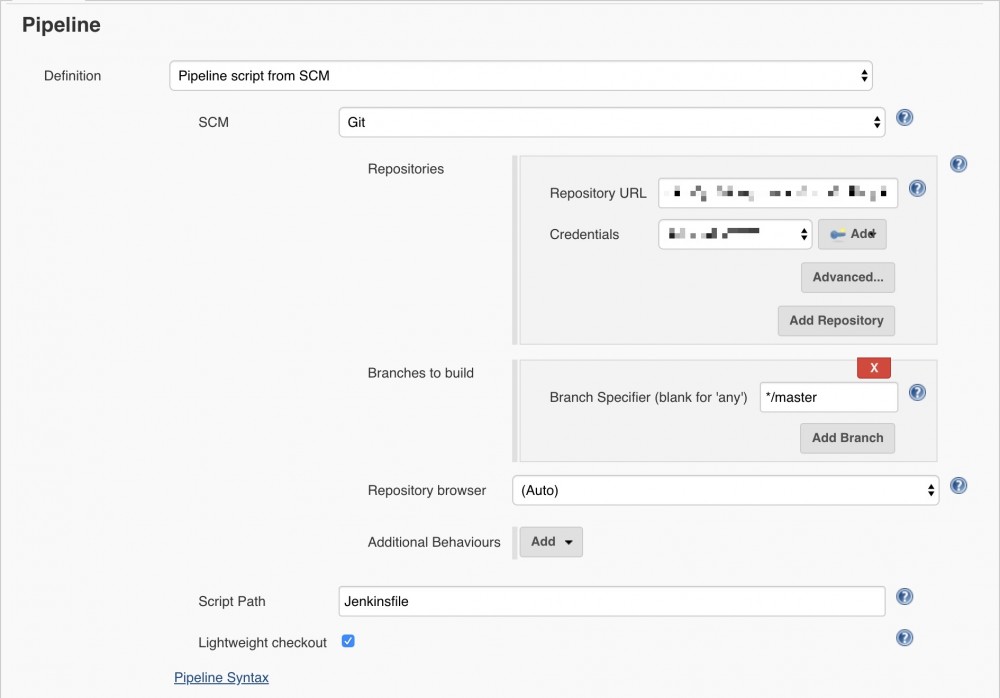Click the help icon beside Repository URL
This screenshot has width=1000, height=698.
(916, 188)
